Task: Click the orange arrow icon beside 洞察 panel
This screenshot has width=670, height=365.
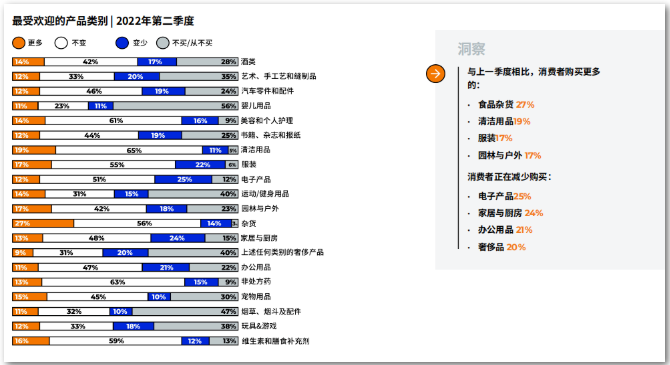Action: click(435, 74)
